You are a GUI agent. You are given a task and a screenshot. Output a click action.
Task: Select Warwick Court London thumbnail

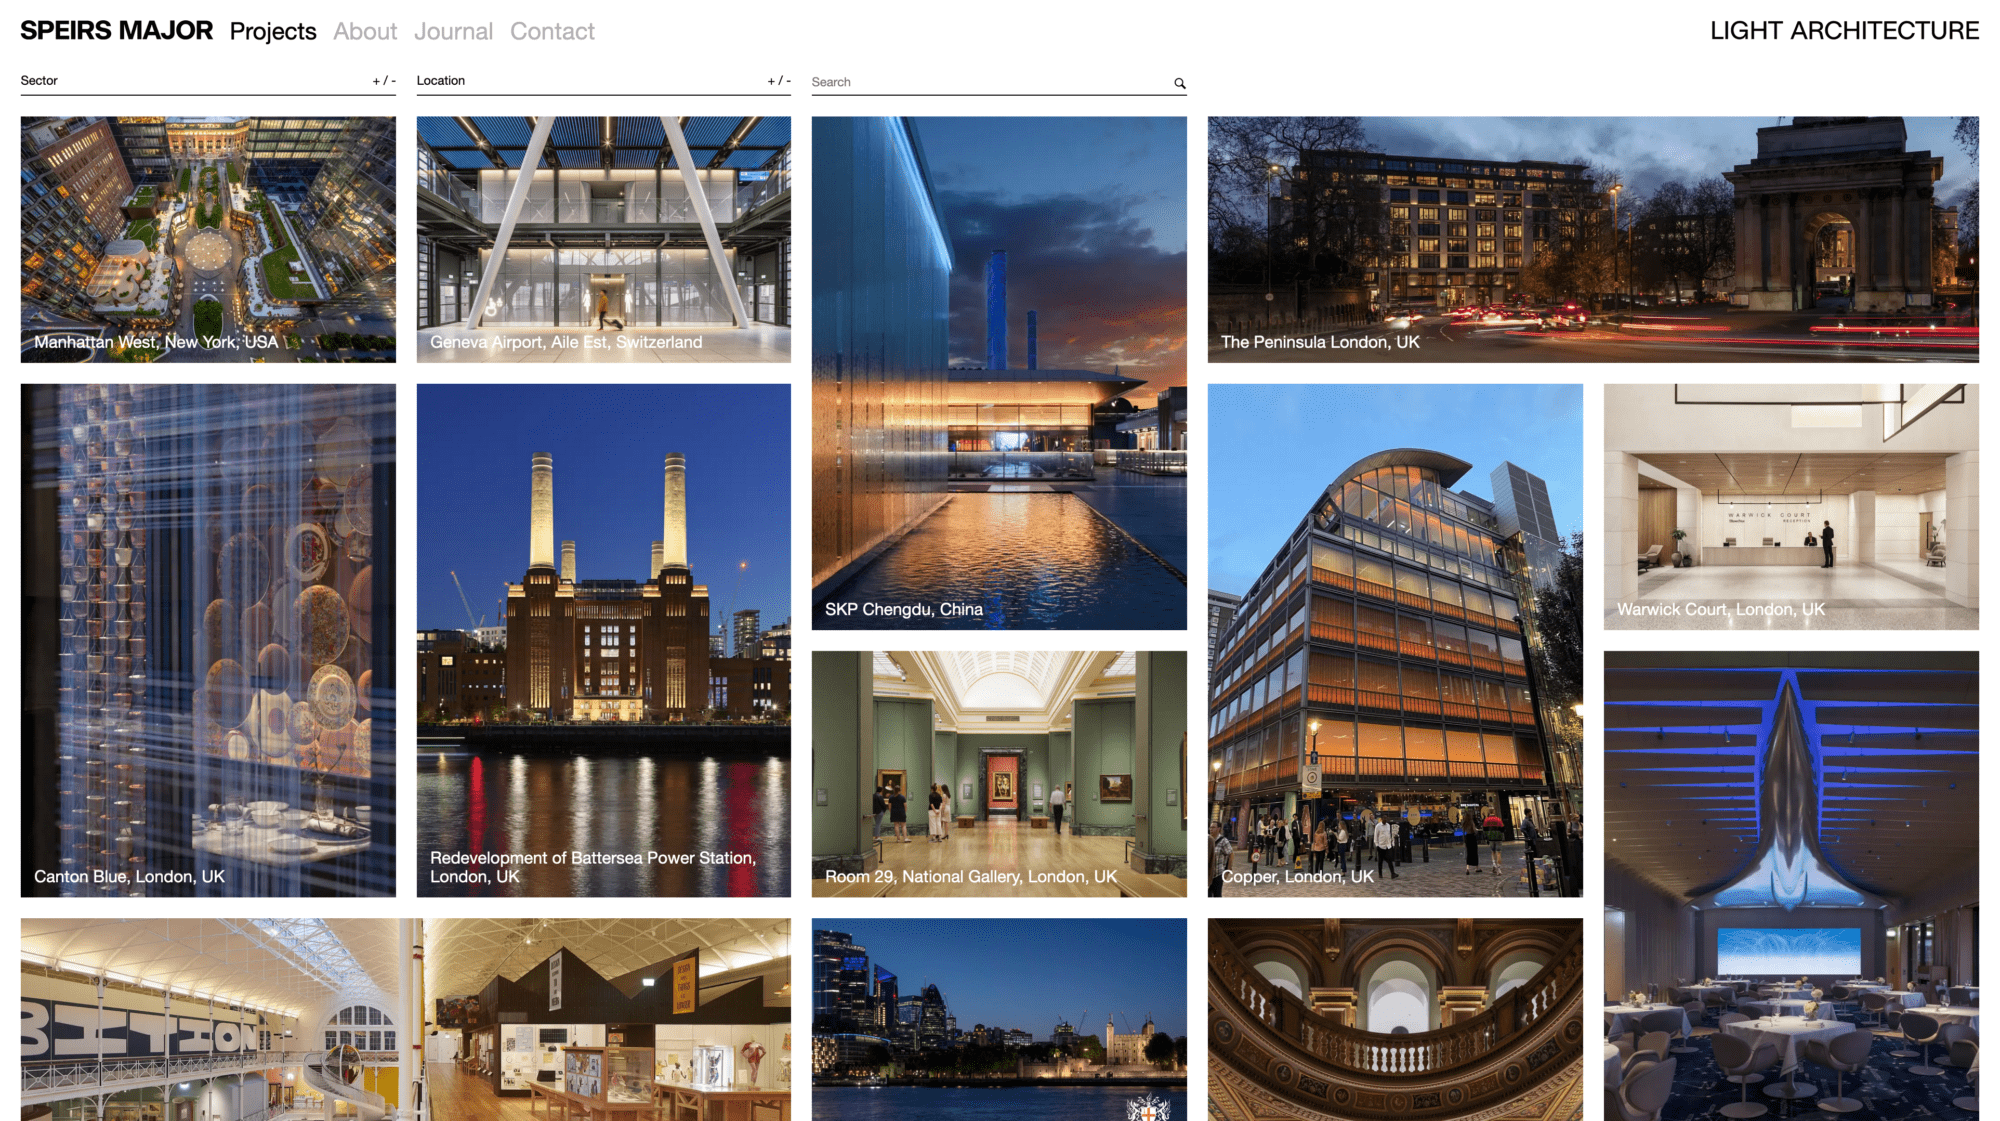[1790, 506]
